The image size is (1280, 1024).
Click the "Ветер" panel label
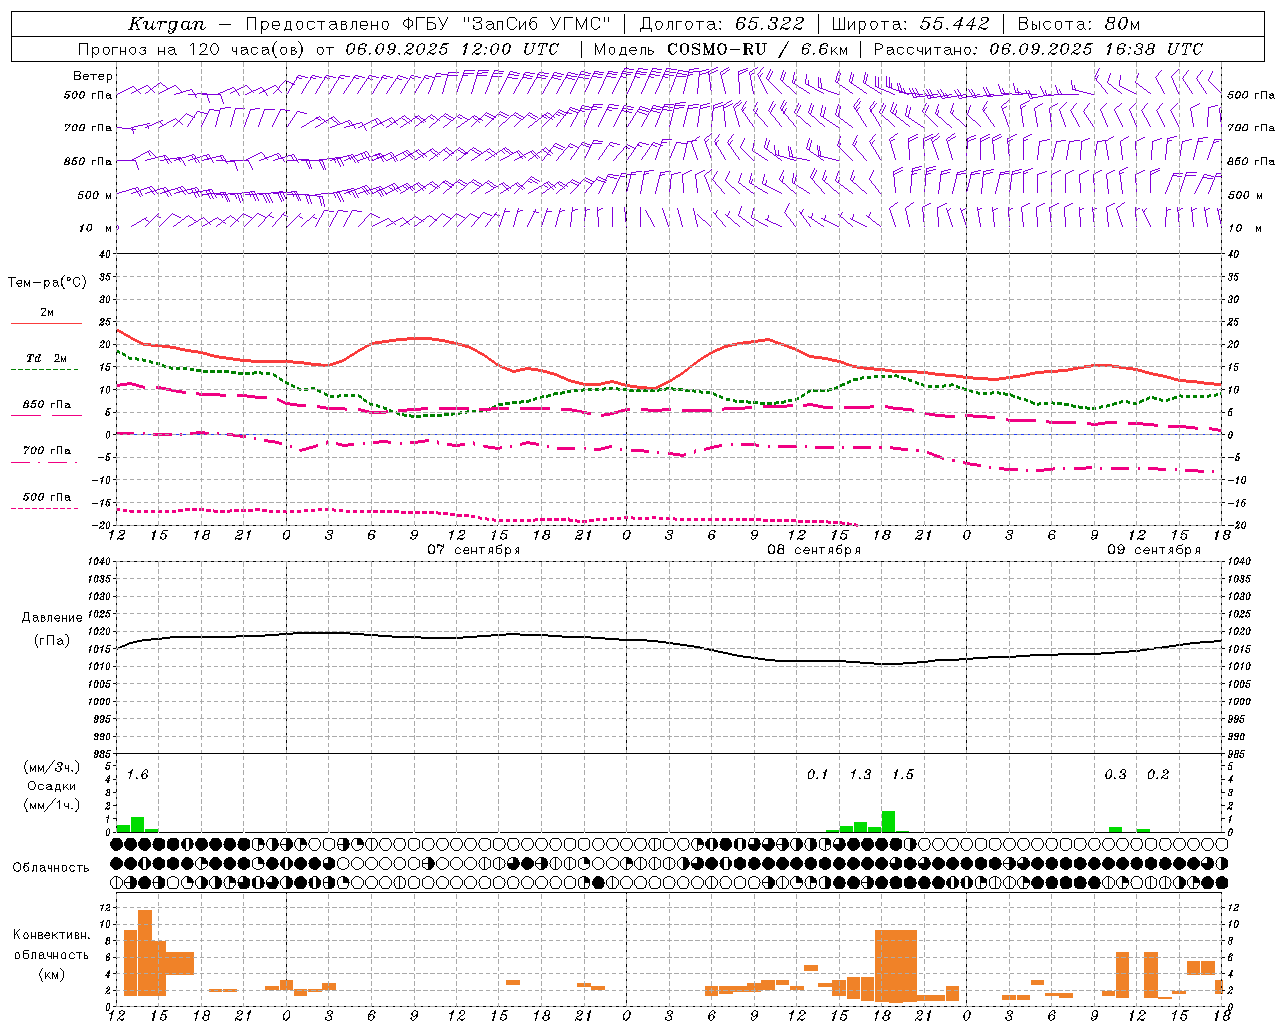(93, 76)
